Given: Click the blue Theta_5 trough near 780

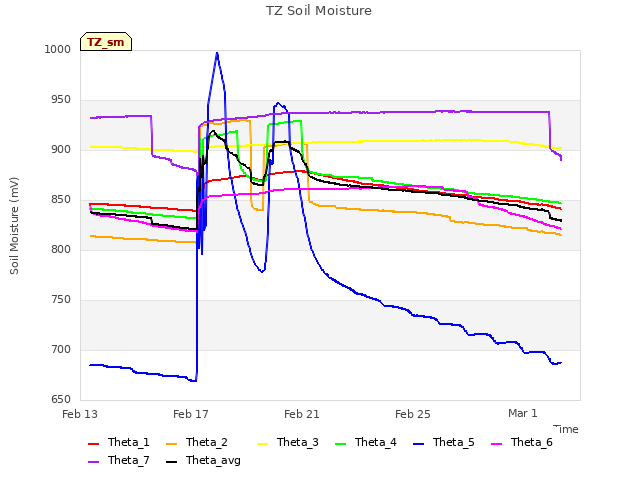Looking at the screenshot, I should [x=262, y=271].
